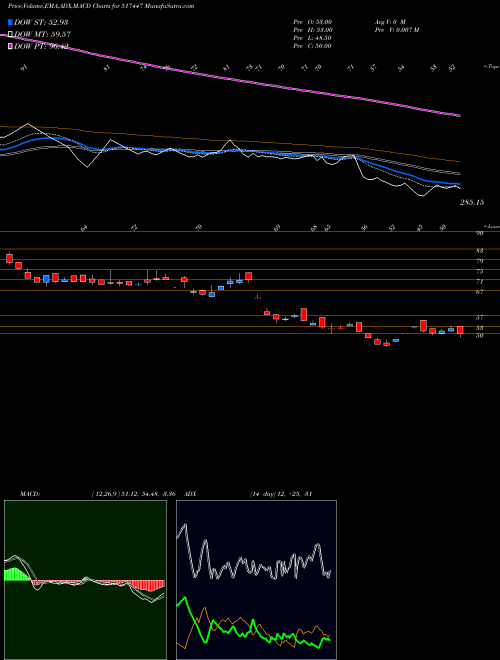Click the price level label 71
Image resolution: width=500 pixels, height=660 pixels.
pyautogui.click(x=479, y=282)
